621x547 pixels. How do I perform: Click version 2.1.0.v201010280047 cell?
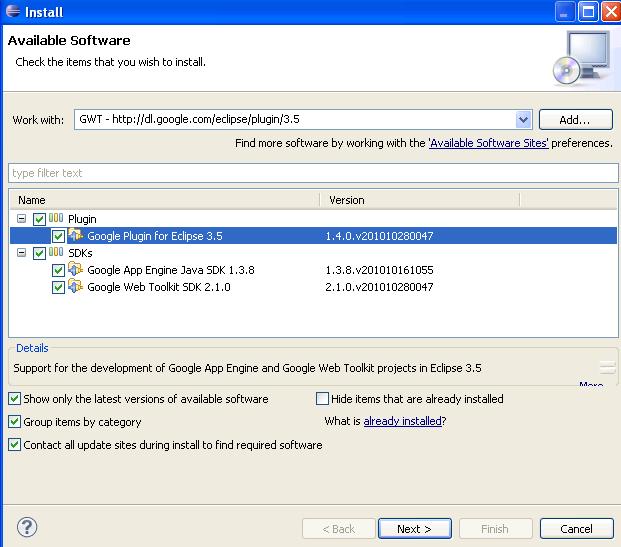[379, 287]
